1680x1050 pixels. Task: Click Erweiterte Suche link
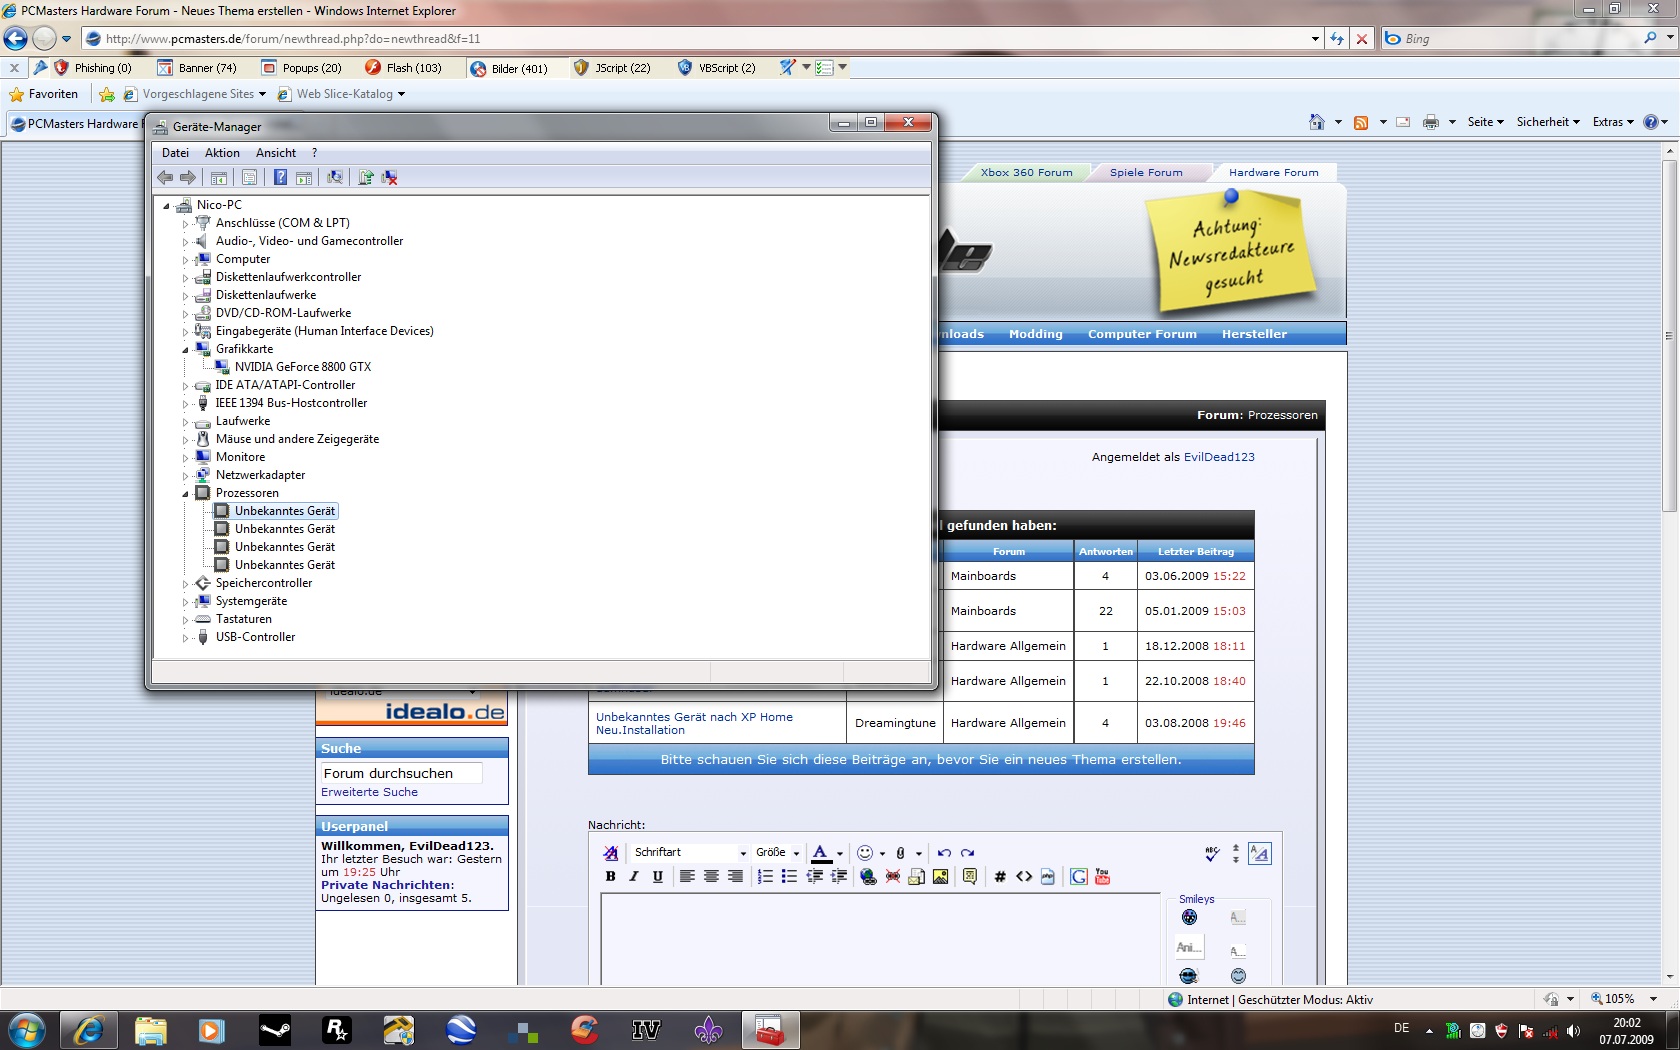pos(369,792)
